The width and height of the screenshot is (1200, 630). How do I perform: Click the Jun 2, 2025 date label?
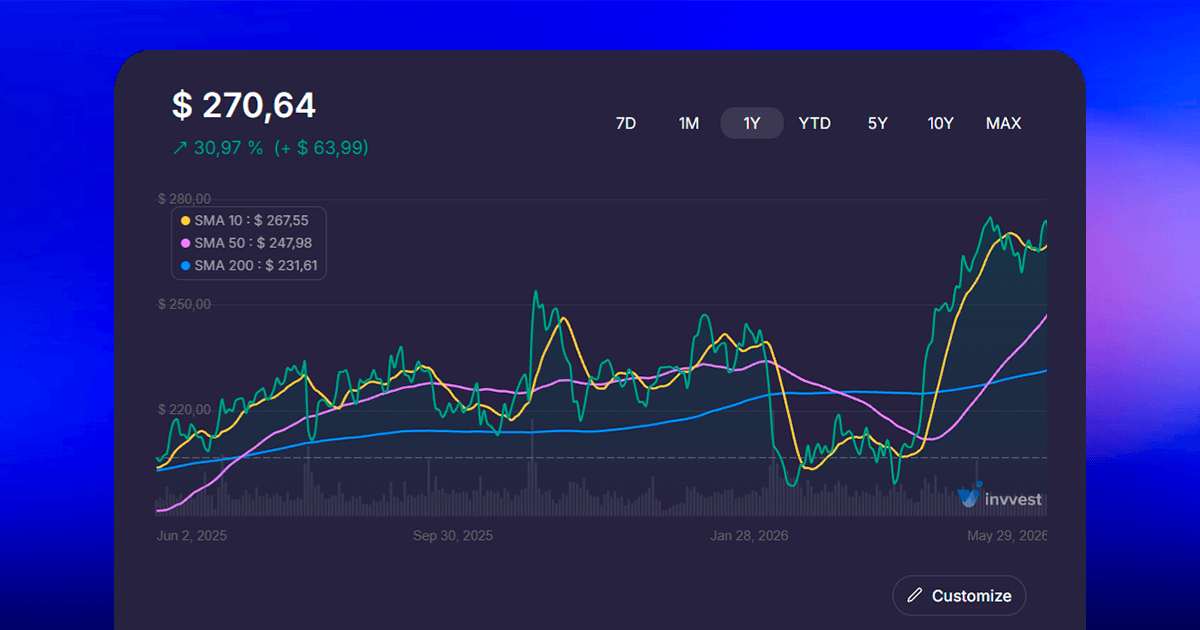coord(192,536)
